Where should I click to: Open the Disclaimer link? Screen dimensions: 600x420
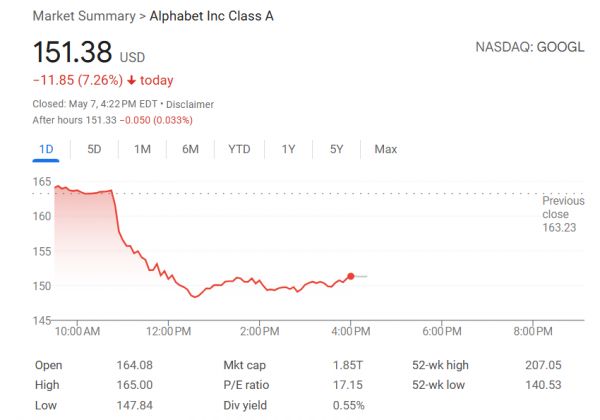coord(189,104)
